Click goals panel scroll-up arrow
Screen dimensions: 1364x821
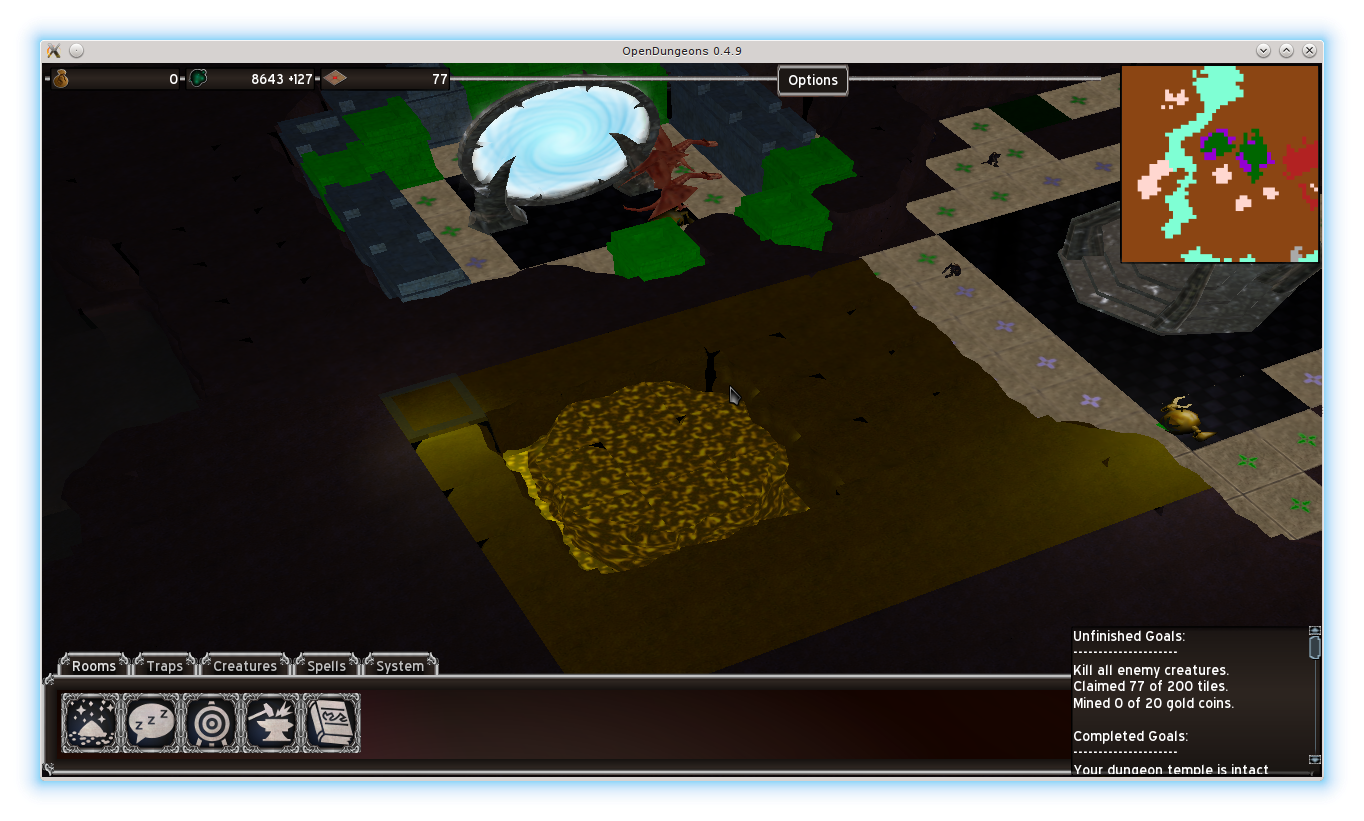click(x=1315, y=631)
